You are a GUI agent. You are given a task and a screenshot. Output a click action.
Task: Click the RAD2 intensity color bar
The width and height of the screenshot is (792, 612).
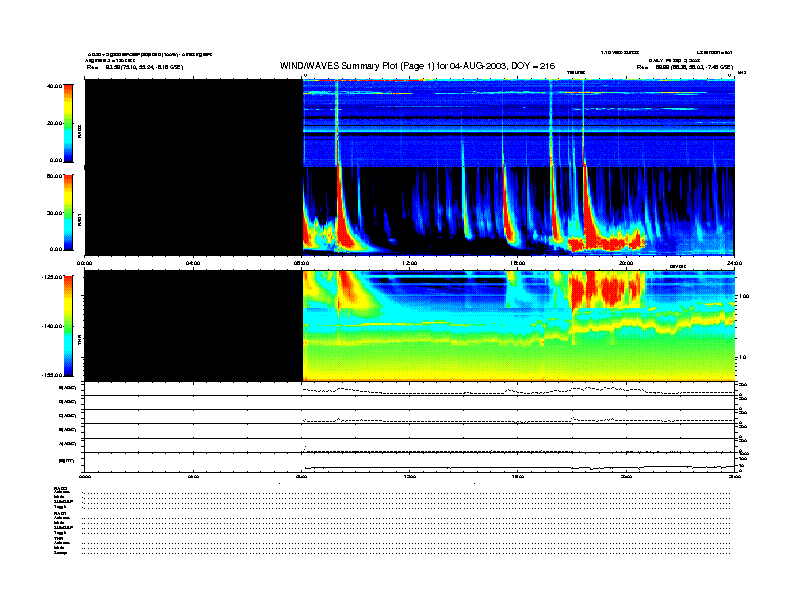[x=68, y=122]
